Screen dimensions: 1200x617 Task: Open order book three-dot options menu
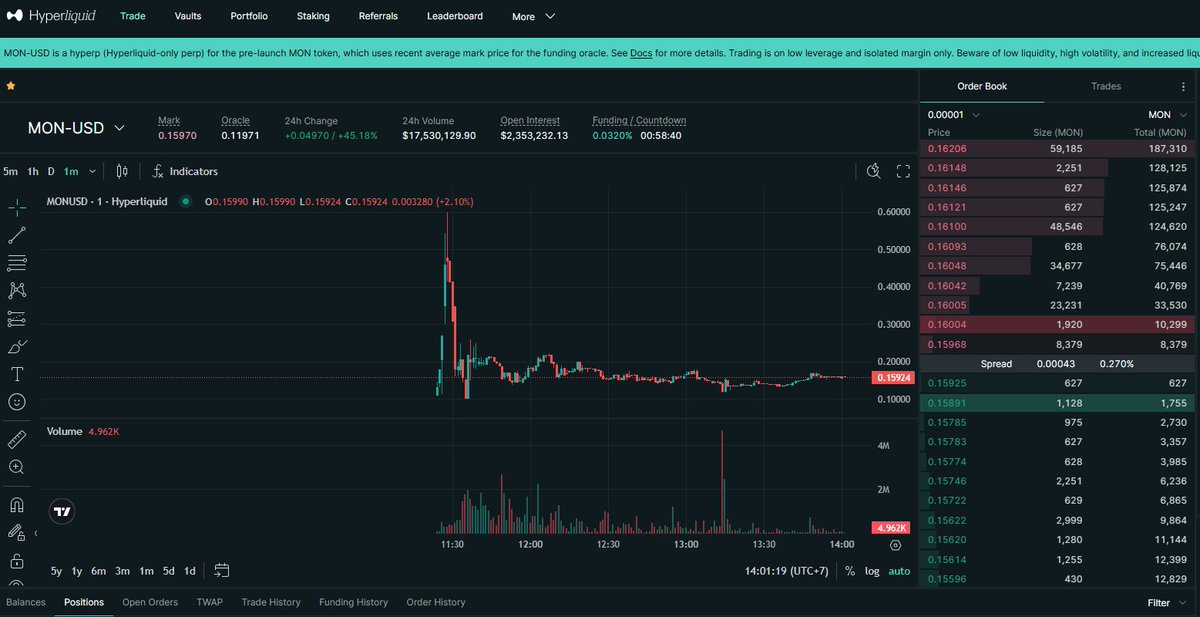point(1184,87)
